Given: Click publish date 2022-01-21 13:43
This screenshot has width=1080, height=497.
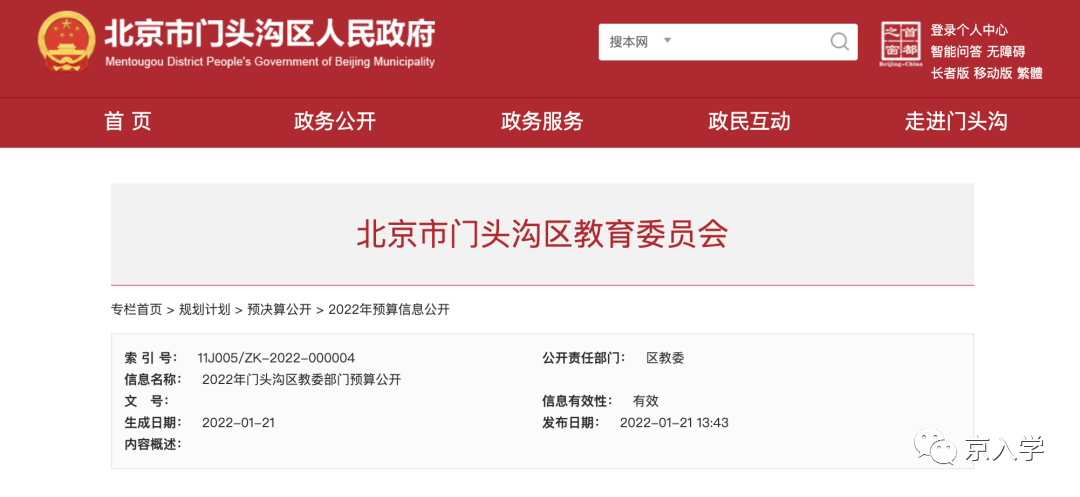Looking at the screenshot, I should tap(674, 422).
